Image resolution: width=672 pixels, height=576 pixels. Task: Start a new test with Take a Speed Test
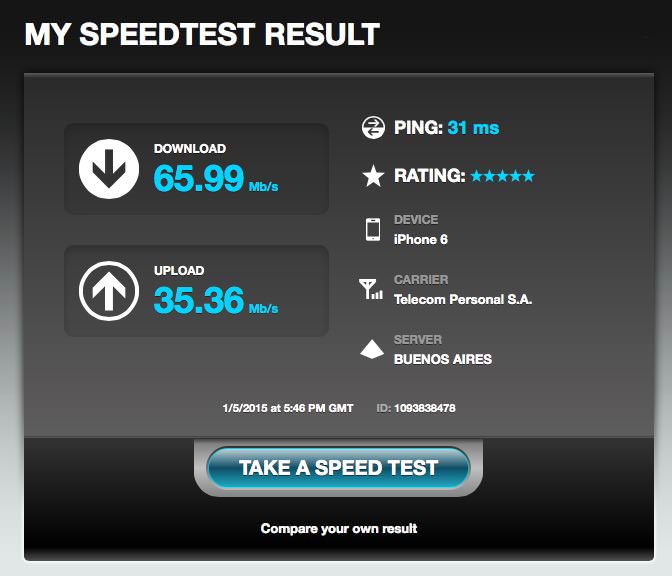338,468
